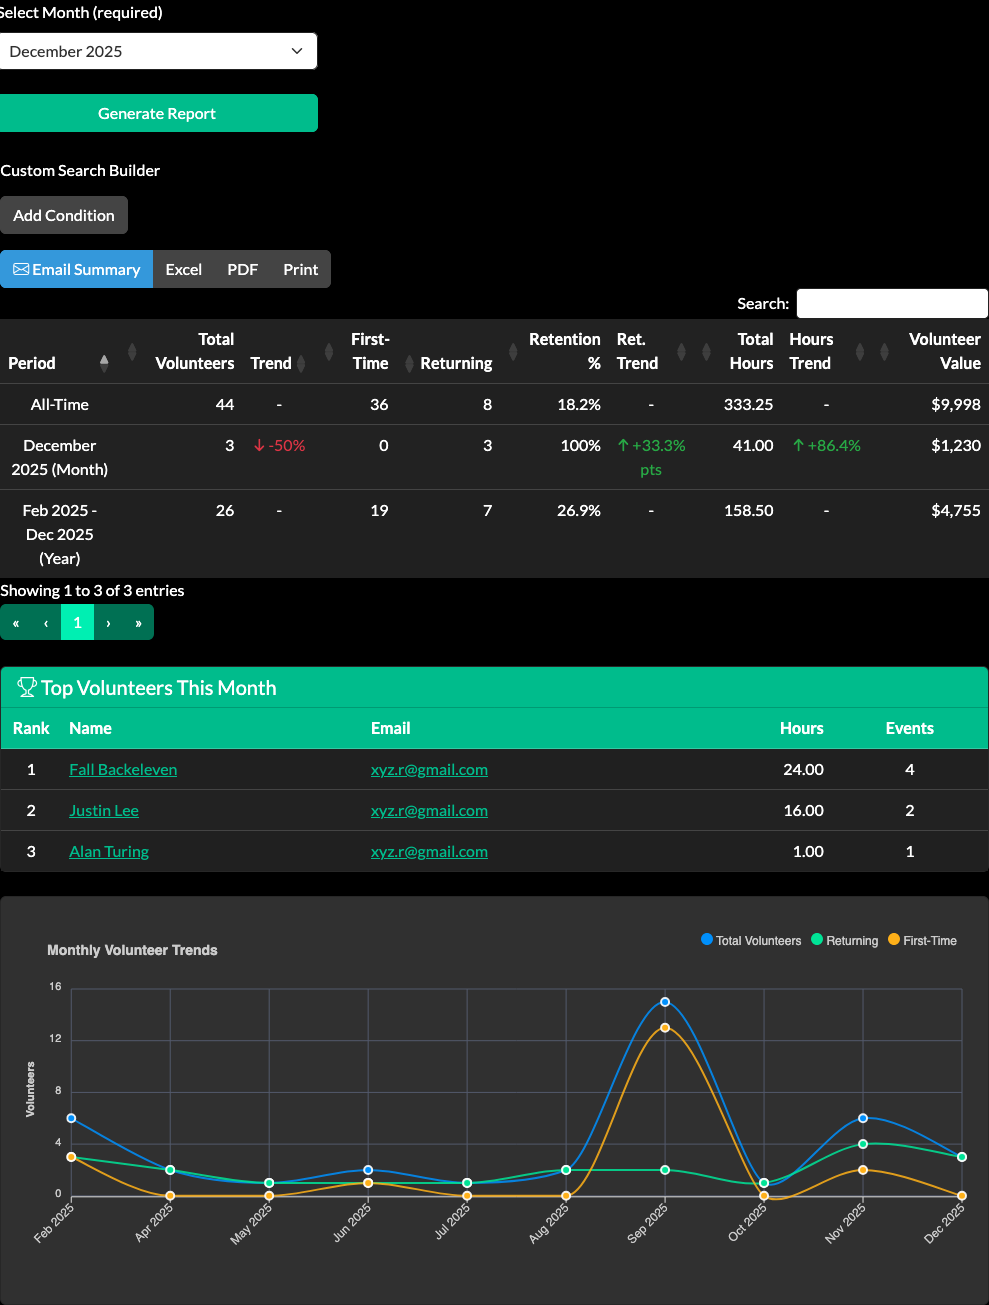The width and height of the screenshot is (989, 1305).
Task: Select page 1 in pagination
Action: tap(77, 623)
